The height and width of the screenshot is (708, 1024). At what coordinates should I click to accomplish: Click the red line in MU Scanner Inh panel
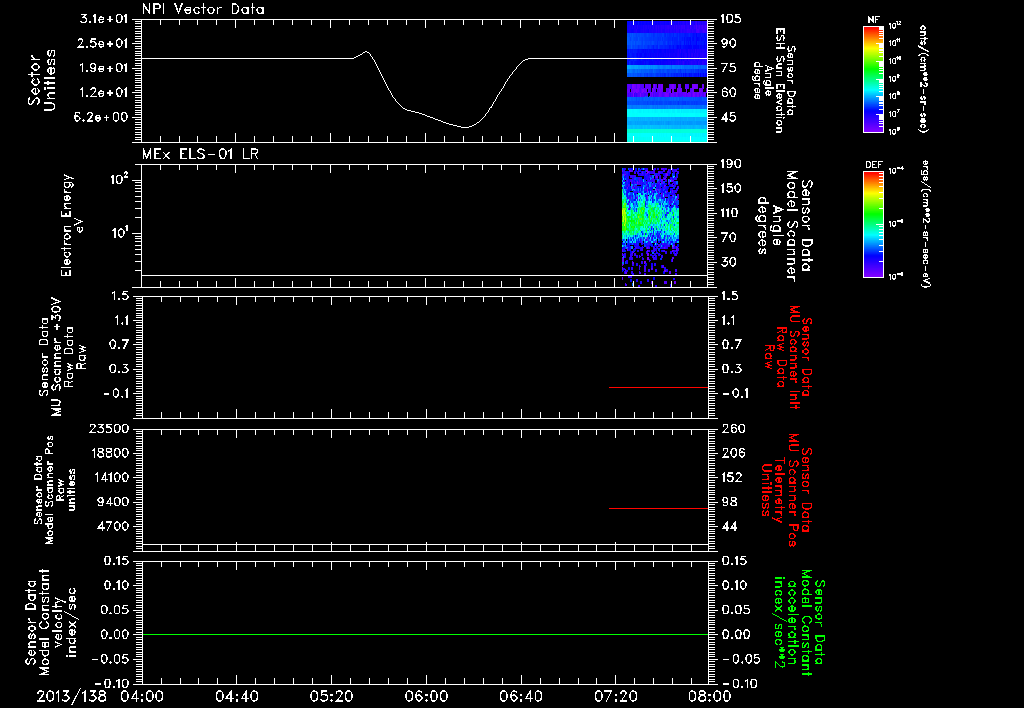pos(658,387)
